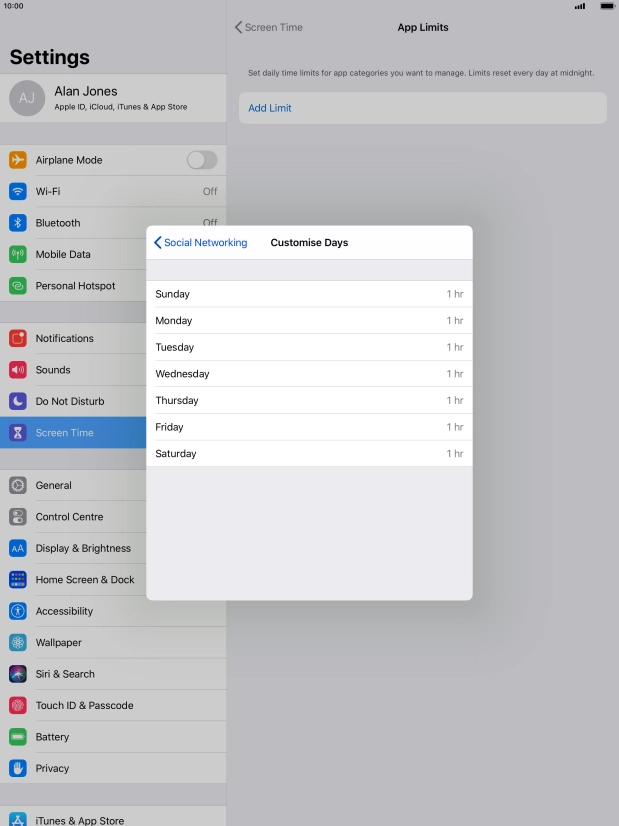
Task: Open Sunday time limit row
Action: point(309,294)
